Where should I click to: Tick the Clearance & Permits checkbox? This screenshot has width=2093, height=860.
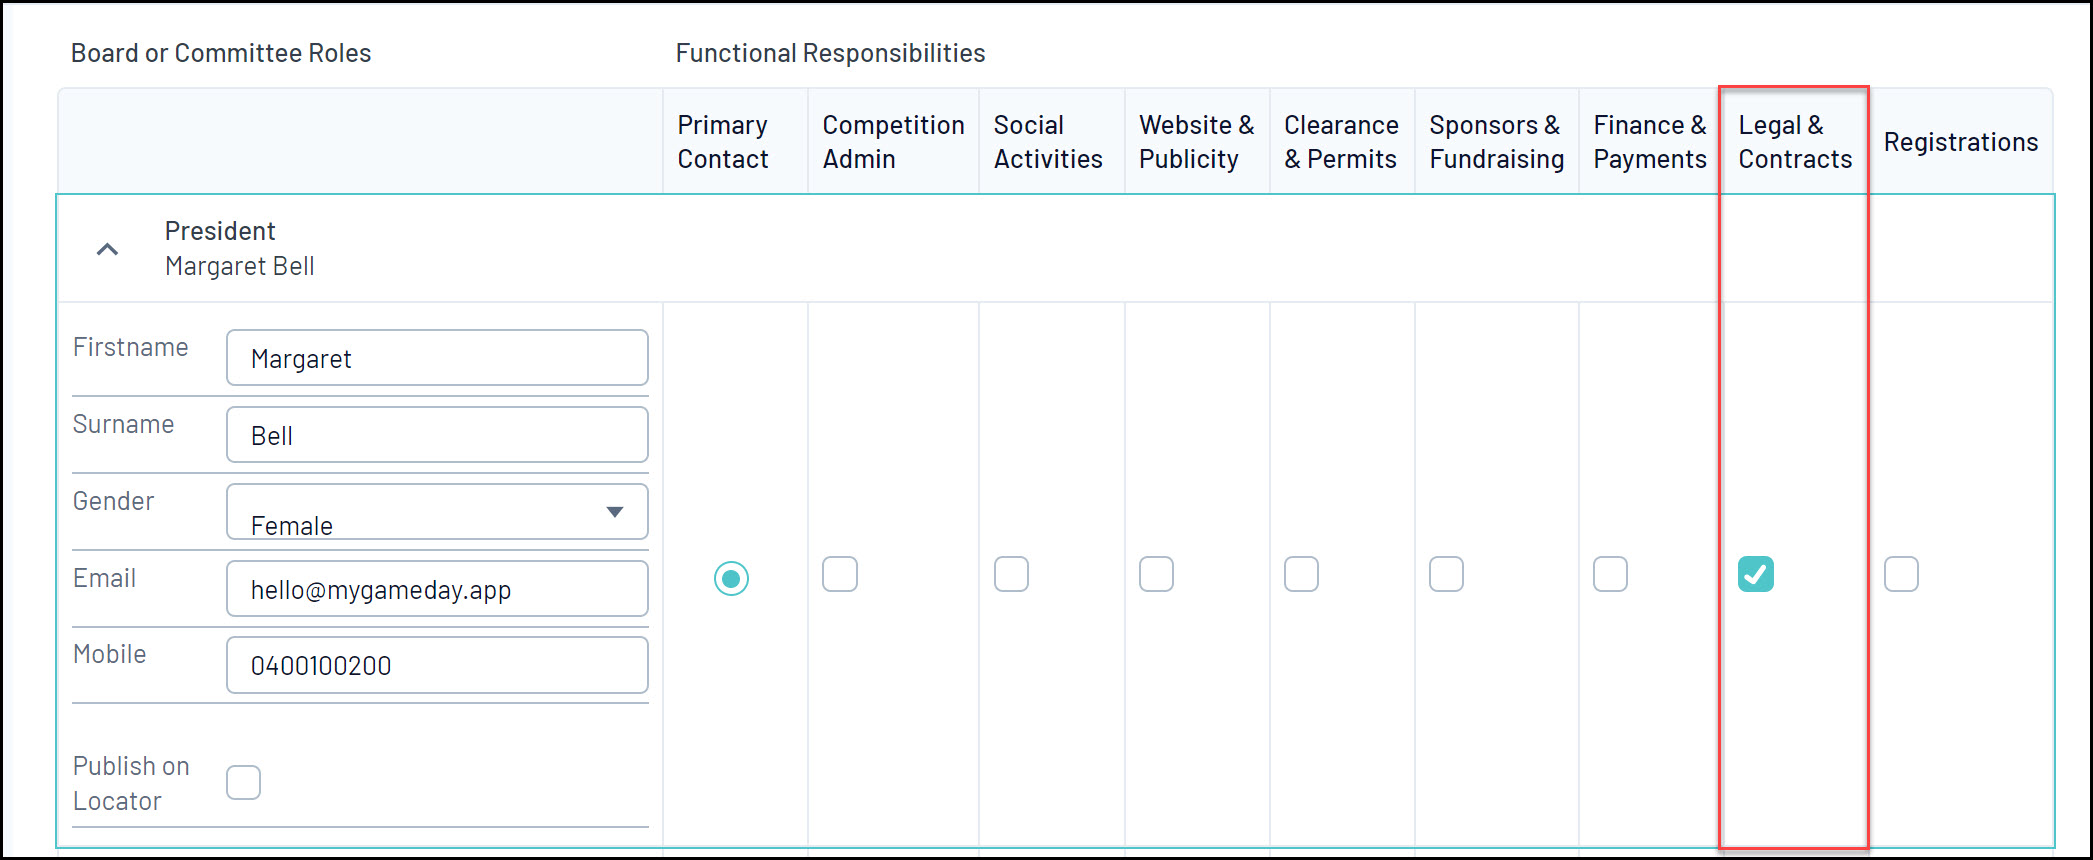click(x=1301, y=574)
